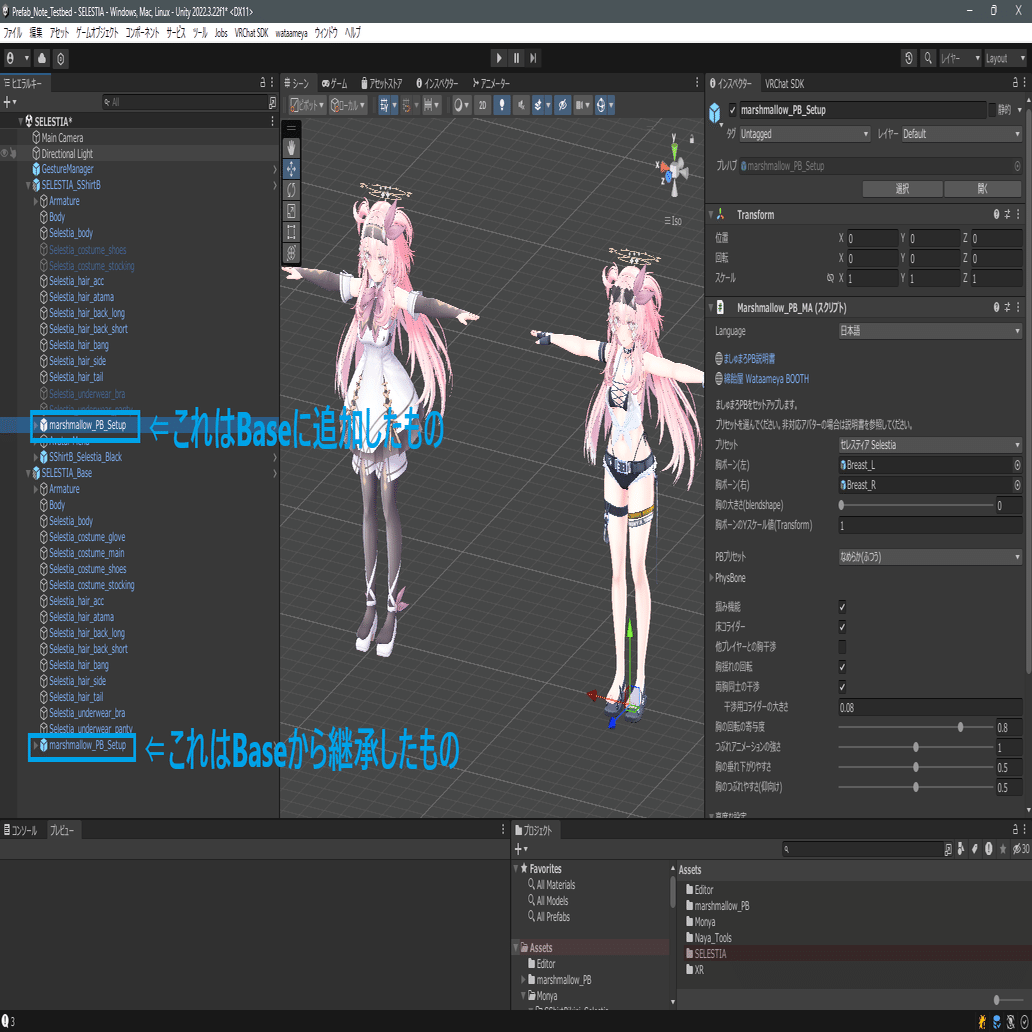Open global search magnifier icon
Image resolution: width=1032 pixels, height=1032 pixels.
tap(928, 59)
